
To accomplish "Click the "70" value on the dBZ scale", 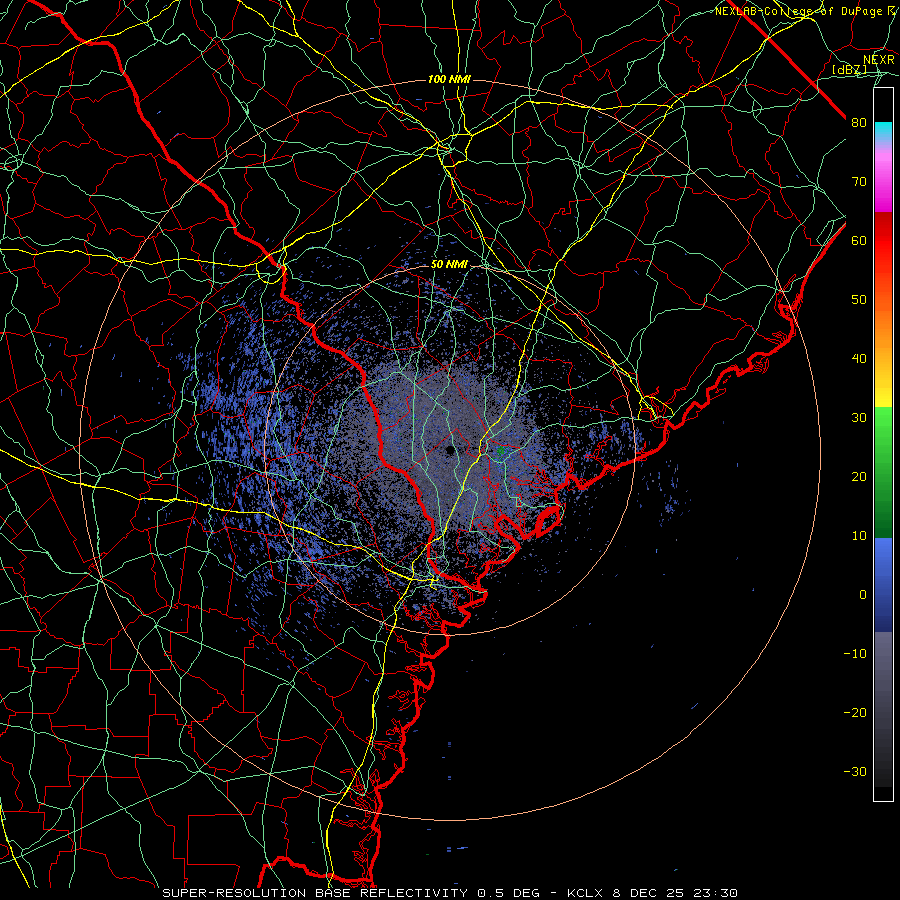I will (x=859, y=181).
